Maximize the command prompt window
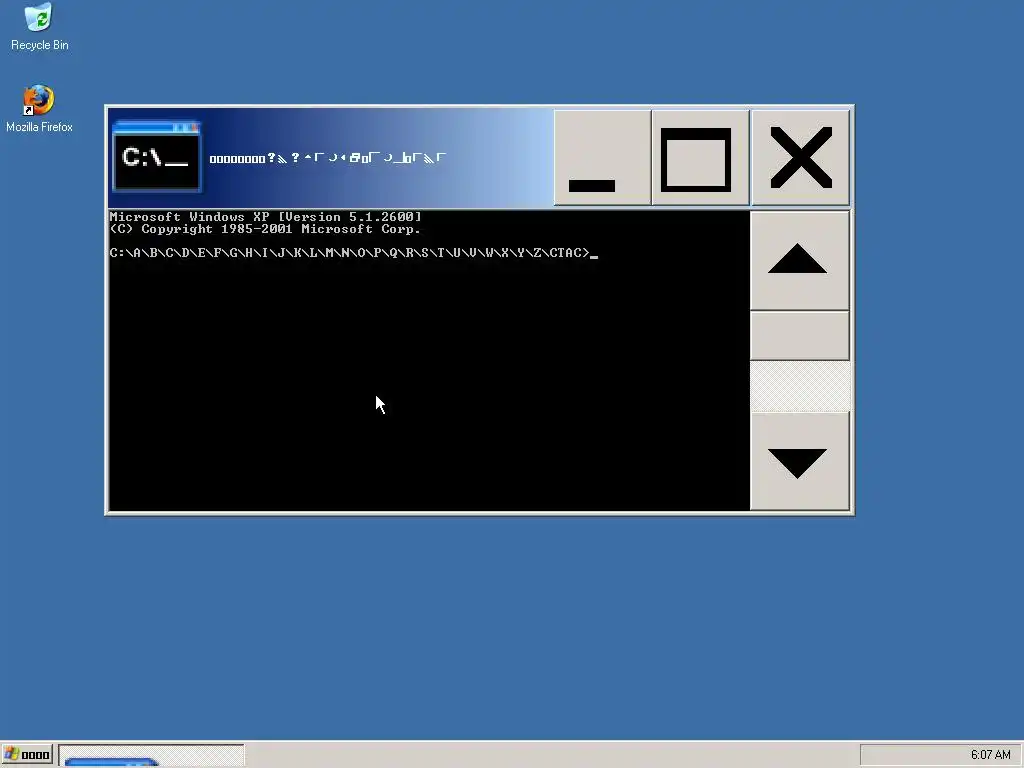Screen dimensions: 1024x768 [x=701, y=157]
